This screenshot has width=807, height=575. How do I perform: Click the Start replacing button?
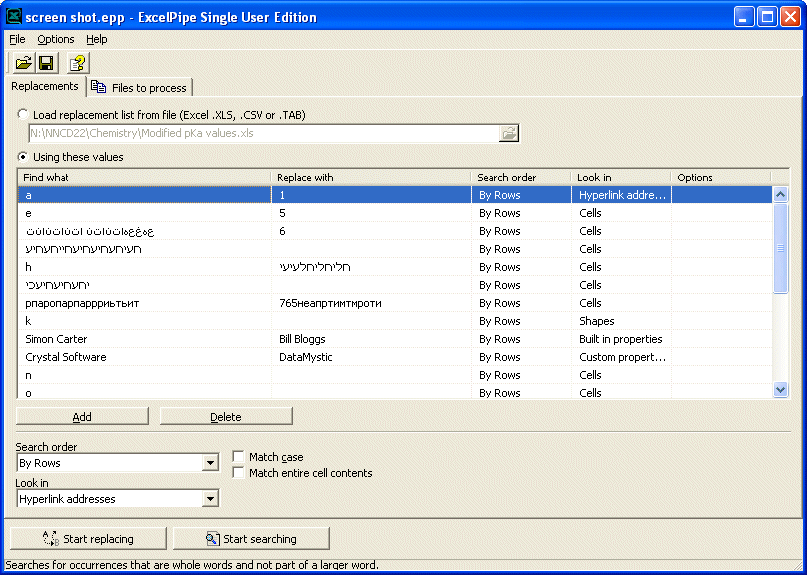coord(88,538)
